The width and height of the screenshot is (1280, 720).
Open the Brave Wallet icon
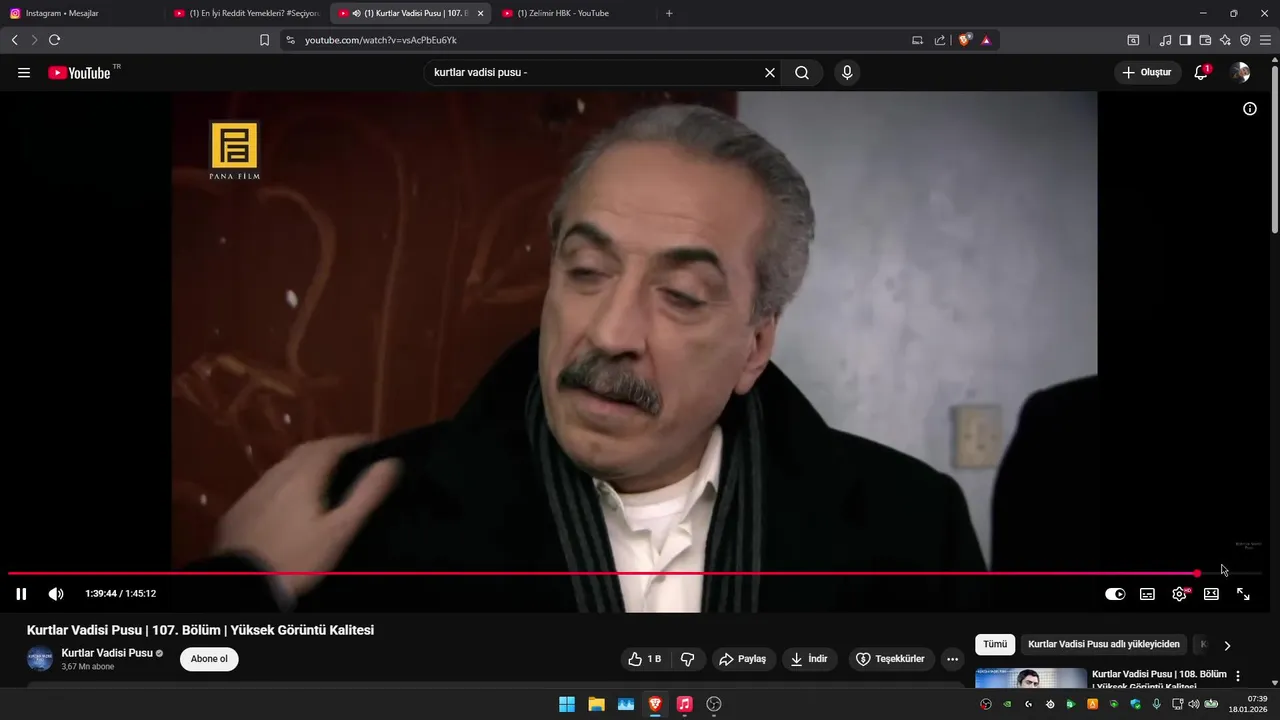pos(1205,40)
